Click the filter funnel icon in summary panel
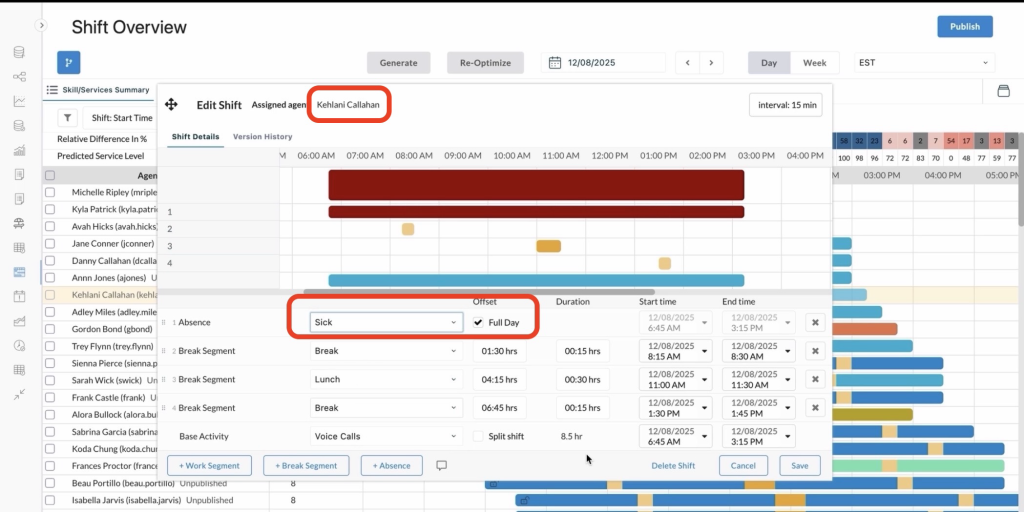 (x=69, y=118)
